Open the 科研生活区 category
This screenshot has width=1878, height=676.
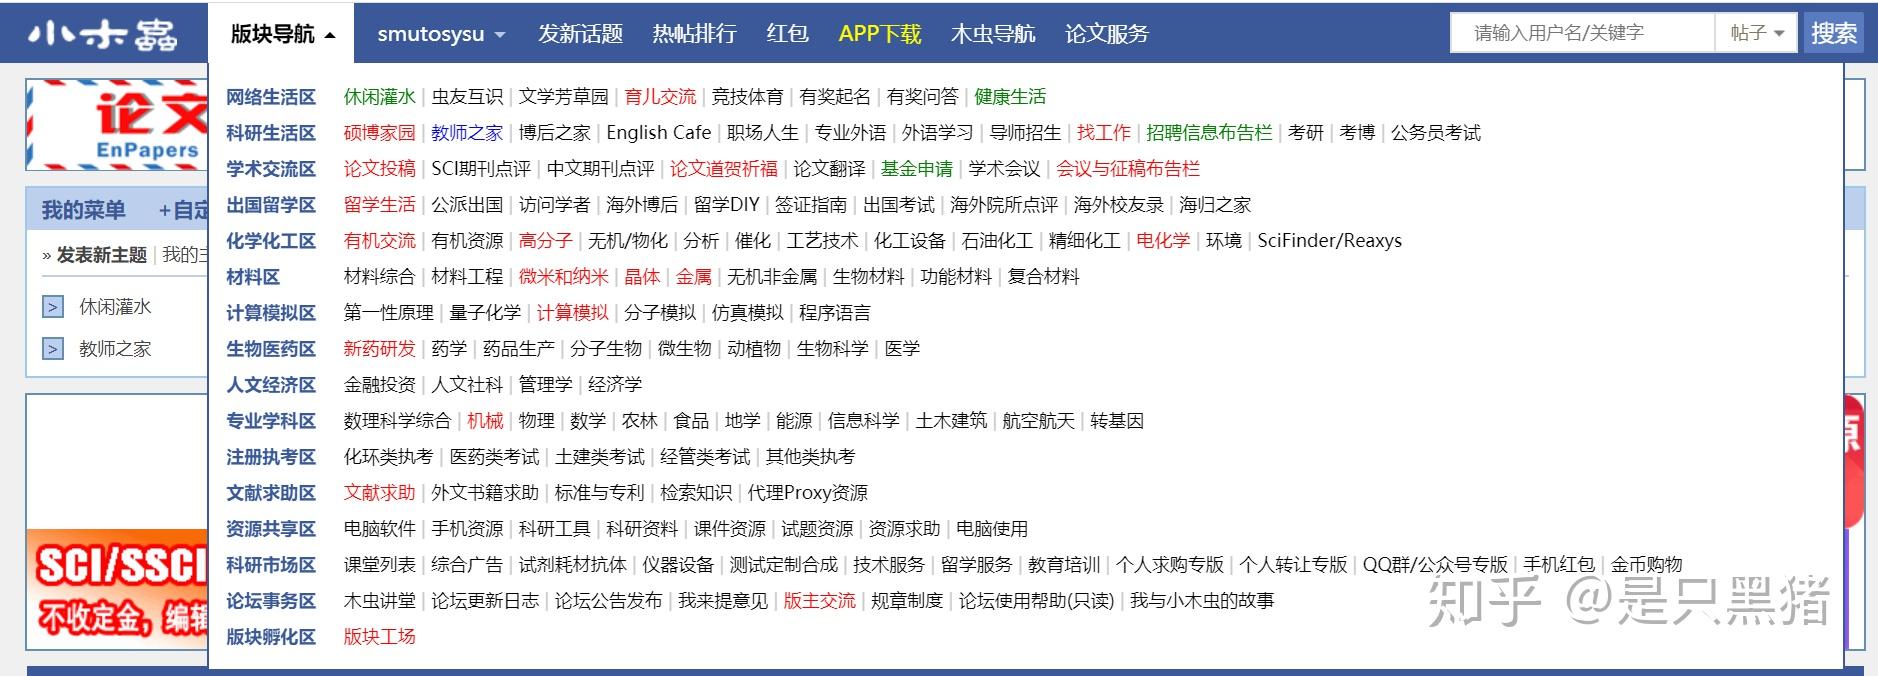(271, 133)
